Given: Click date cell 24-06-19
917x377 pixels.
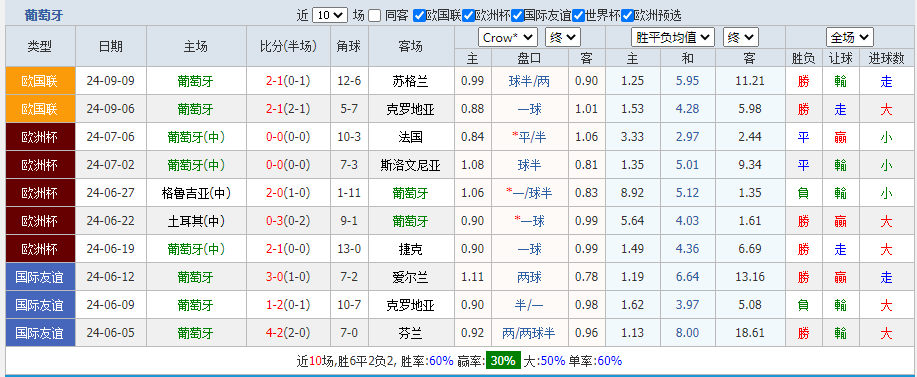Looking at the screenshot, I should pos(111,250).
